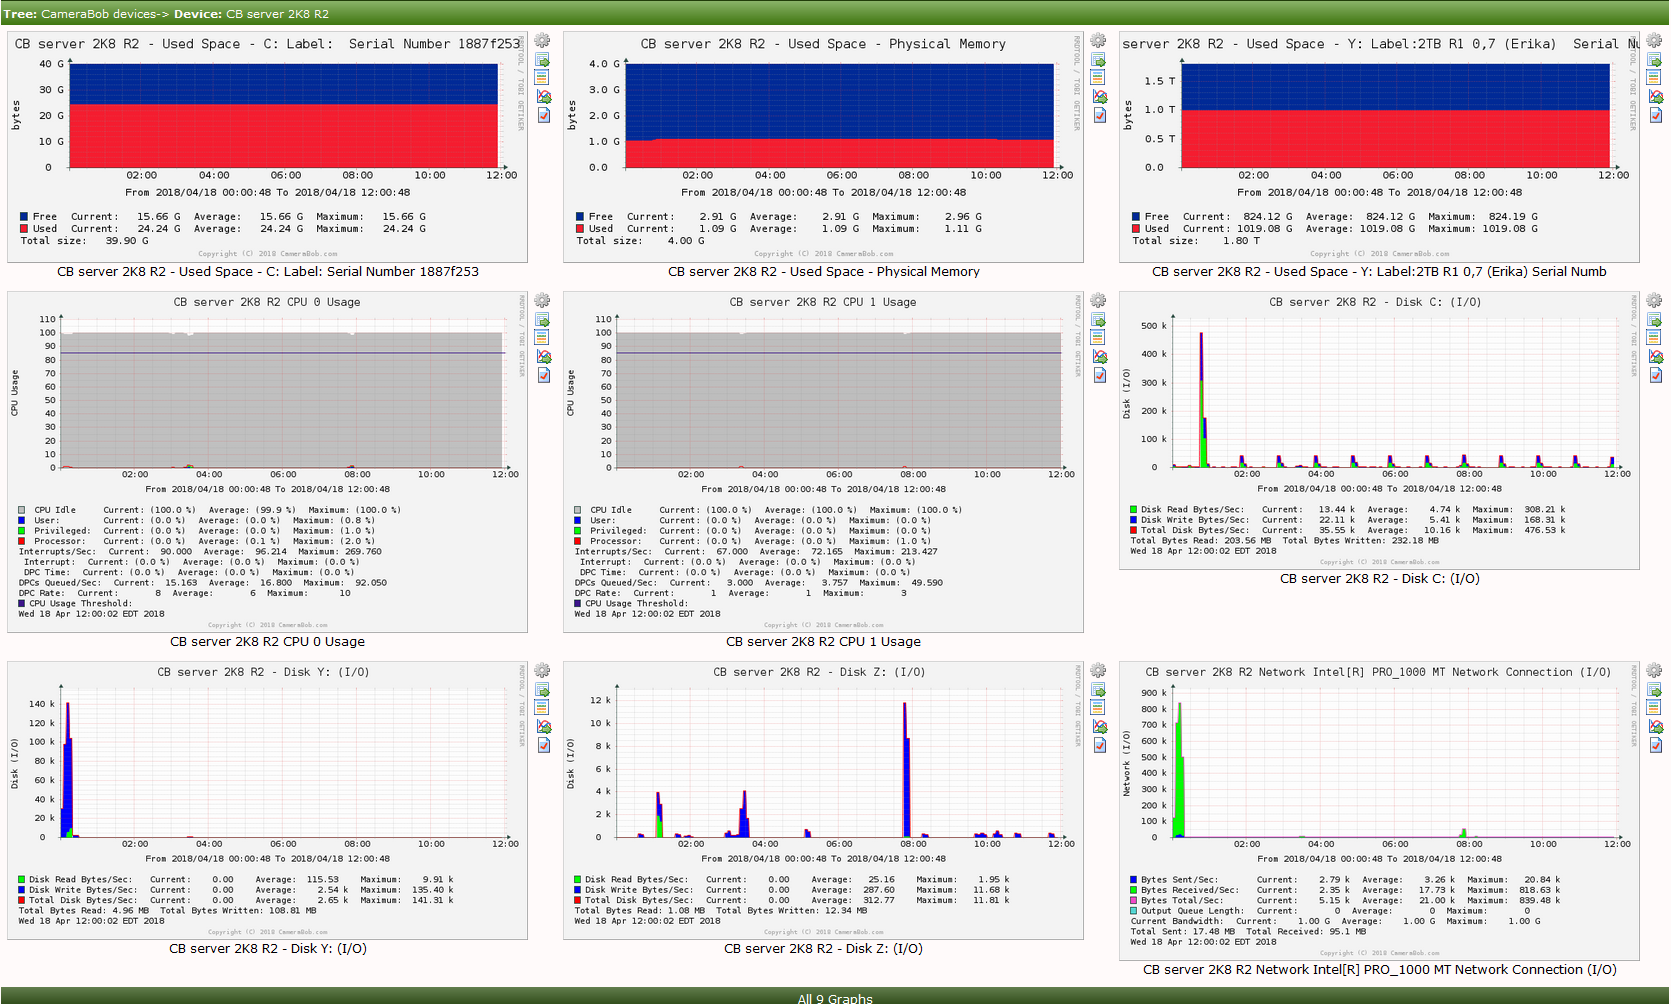Export CSV data icon for CPU 0 Usage graph

[543, 320]
